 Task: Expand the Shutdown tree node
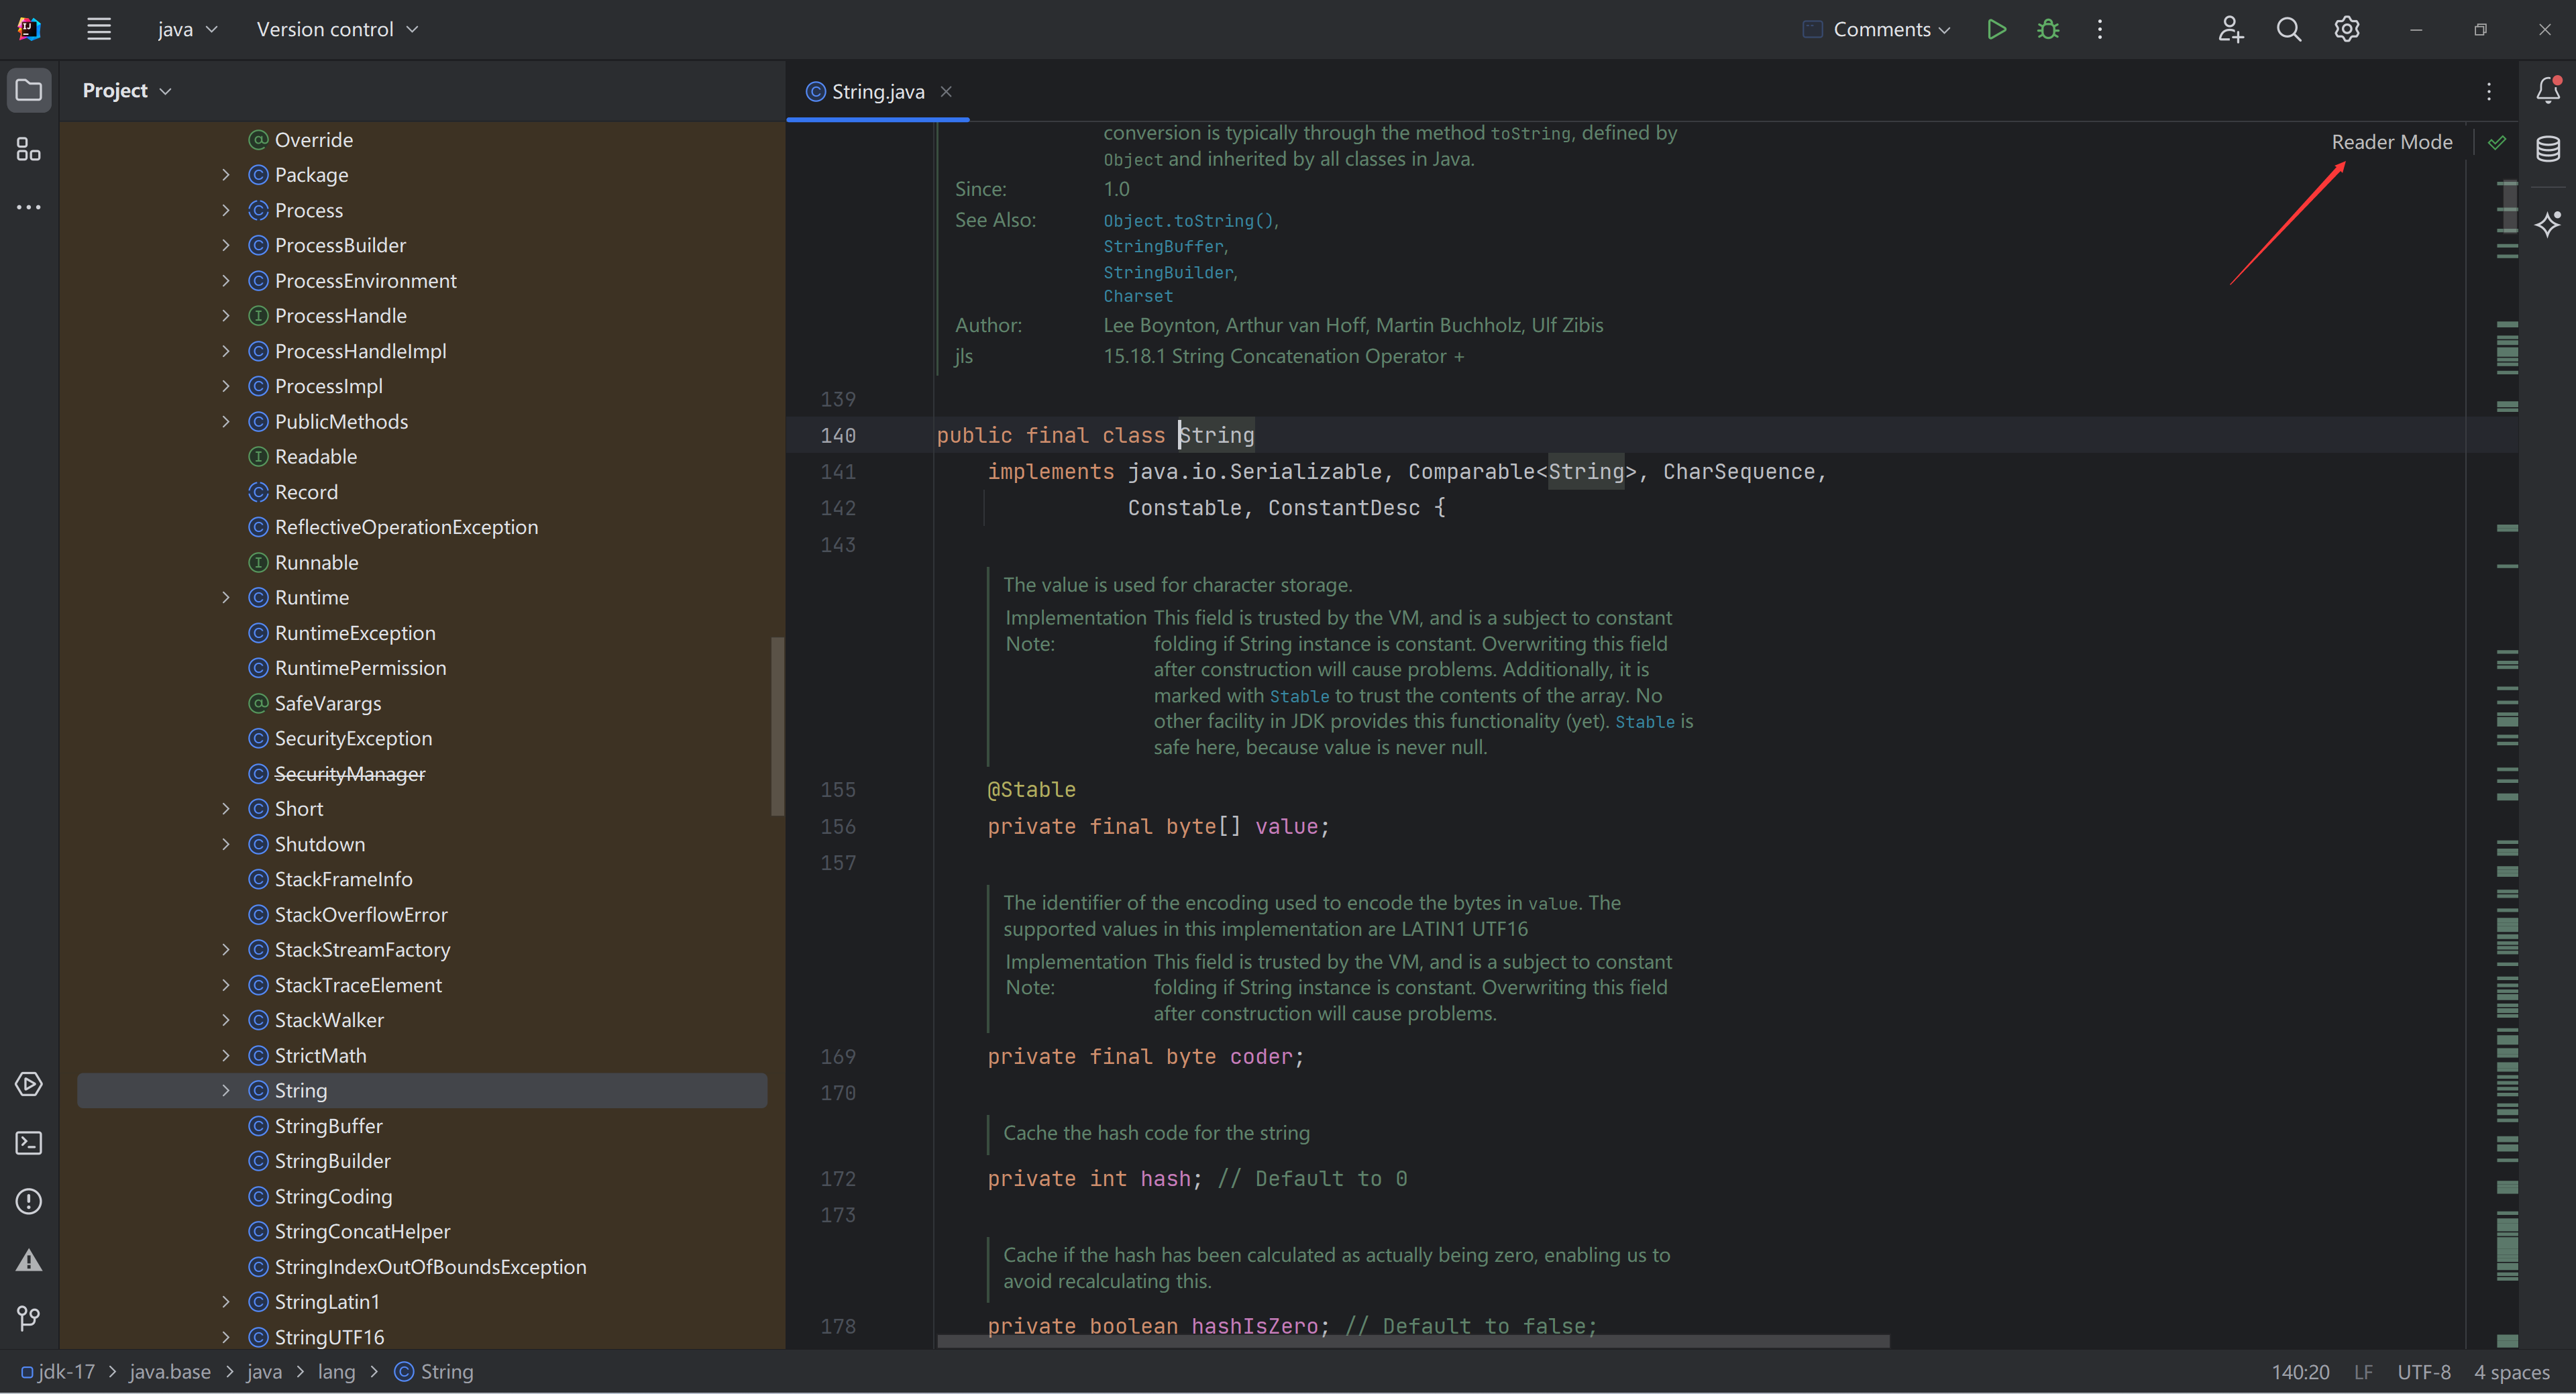226,844
